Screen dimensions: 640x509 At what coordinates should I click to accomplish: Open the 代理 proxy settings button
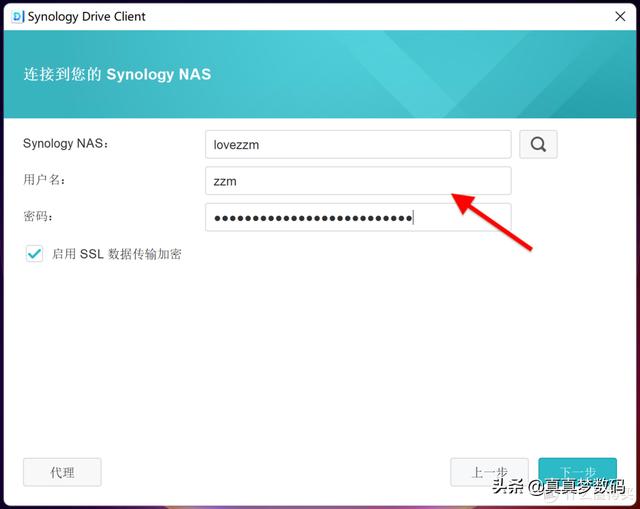tap(62, 472)
